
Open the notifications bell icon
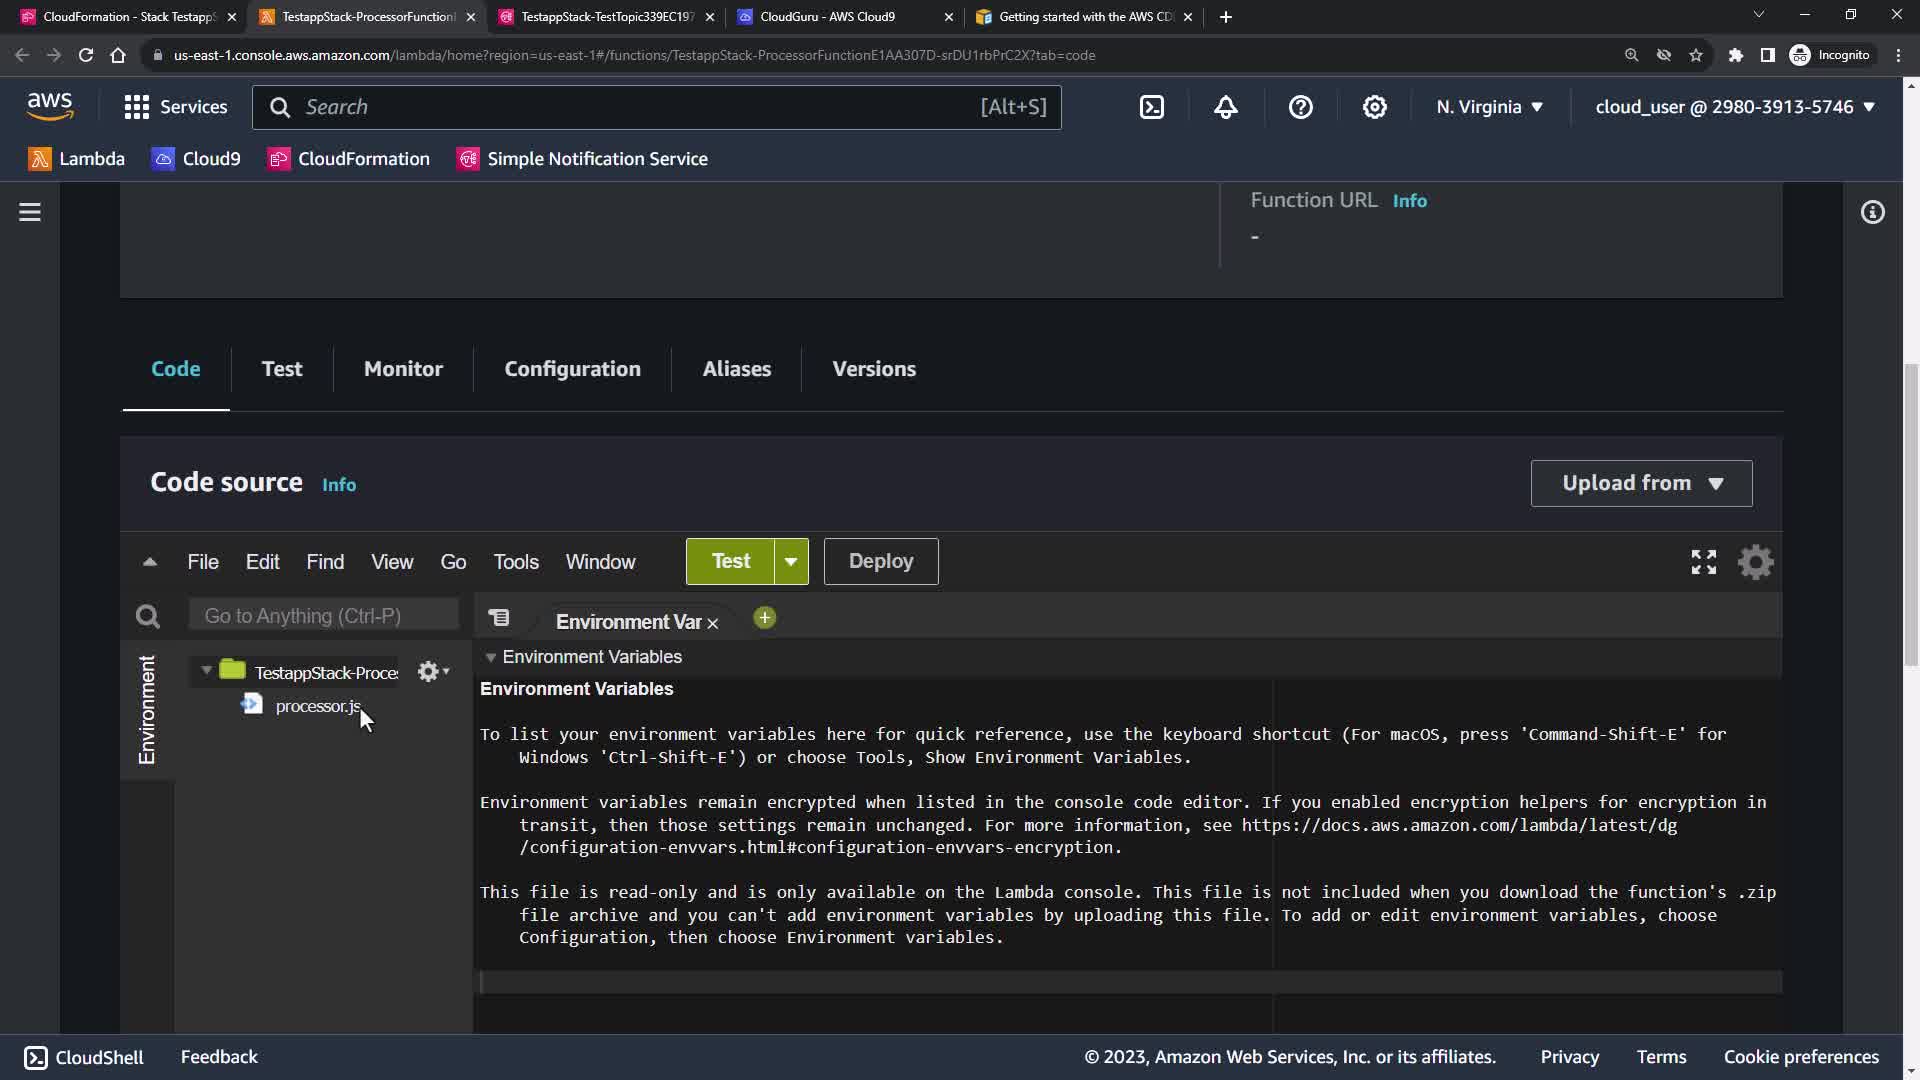(1226, 107)
